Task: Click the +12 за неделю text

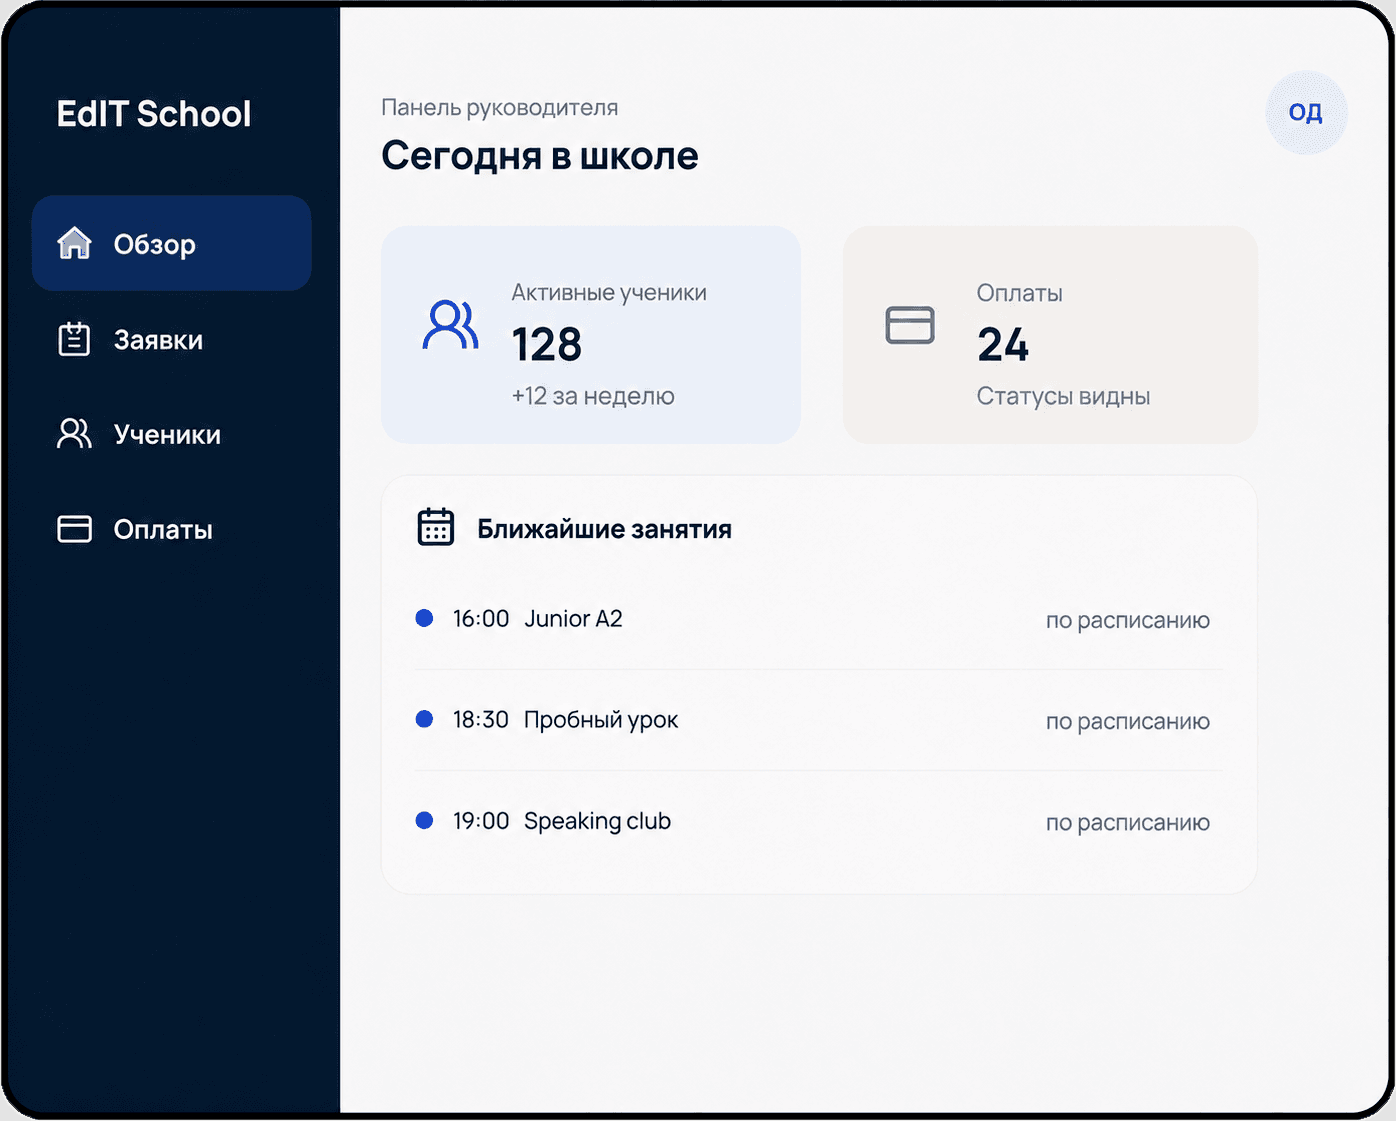Action: pyautogui.click(x=593, y=396)
